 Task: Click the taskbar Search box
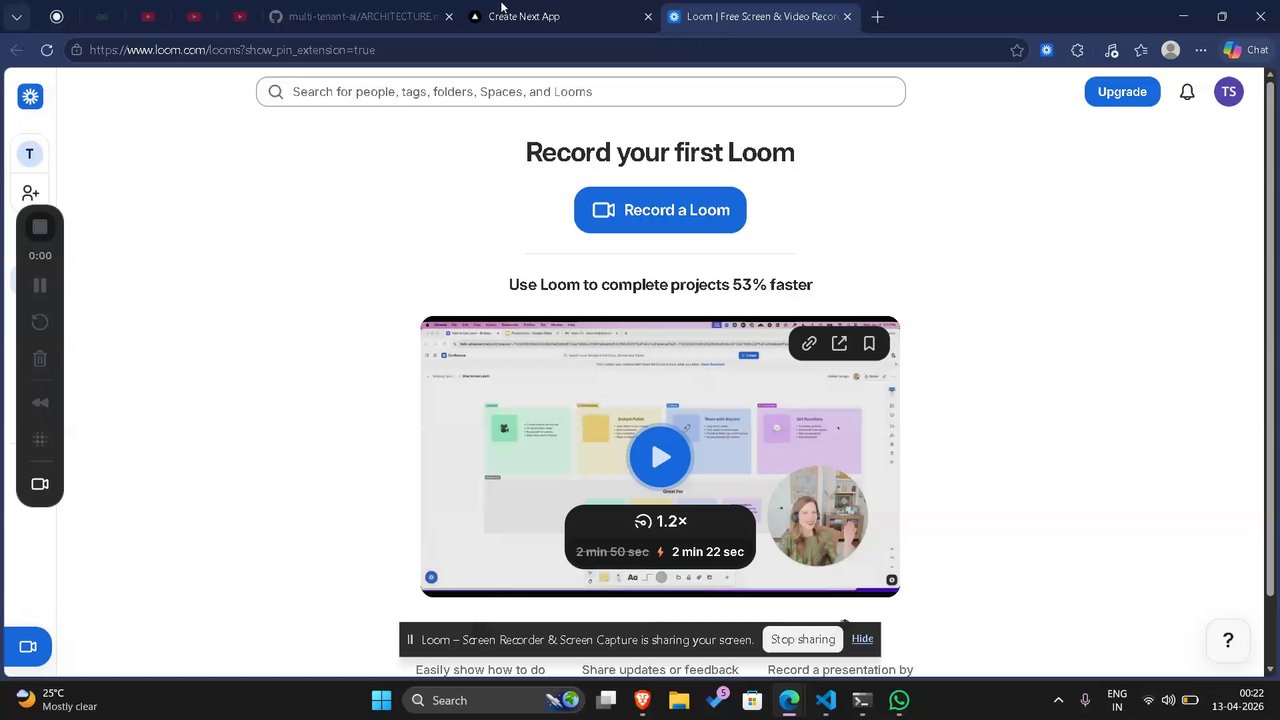pos(494,700)
